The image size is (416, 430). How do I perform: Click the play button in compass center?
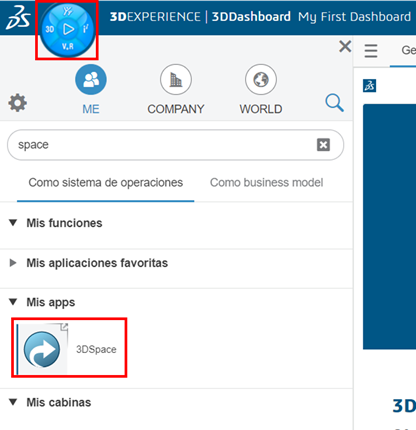pyautogui.click(x=68, y=29)
